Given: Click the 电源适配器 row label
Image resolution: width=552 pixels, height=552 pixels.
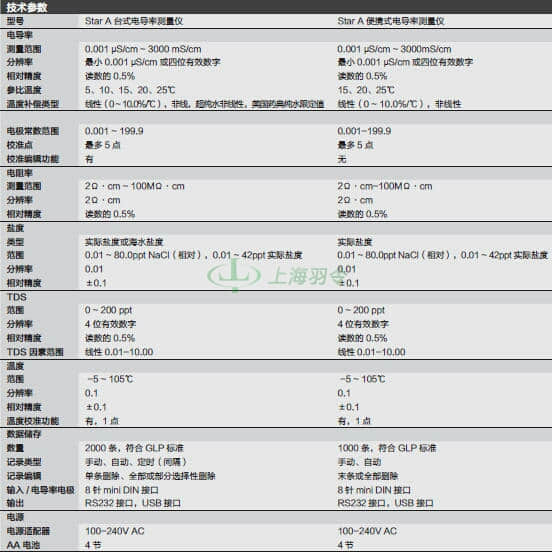Looking at the screenshot, I should pyautogui.click(x=28, y=531).
